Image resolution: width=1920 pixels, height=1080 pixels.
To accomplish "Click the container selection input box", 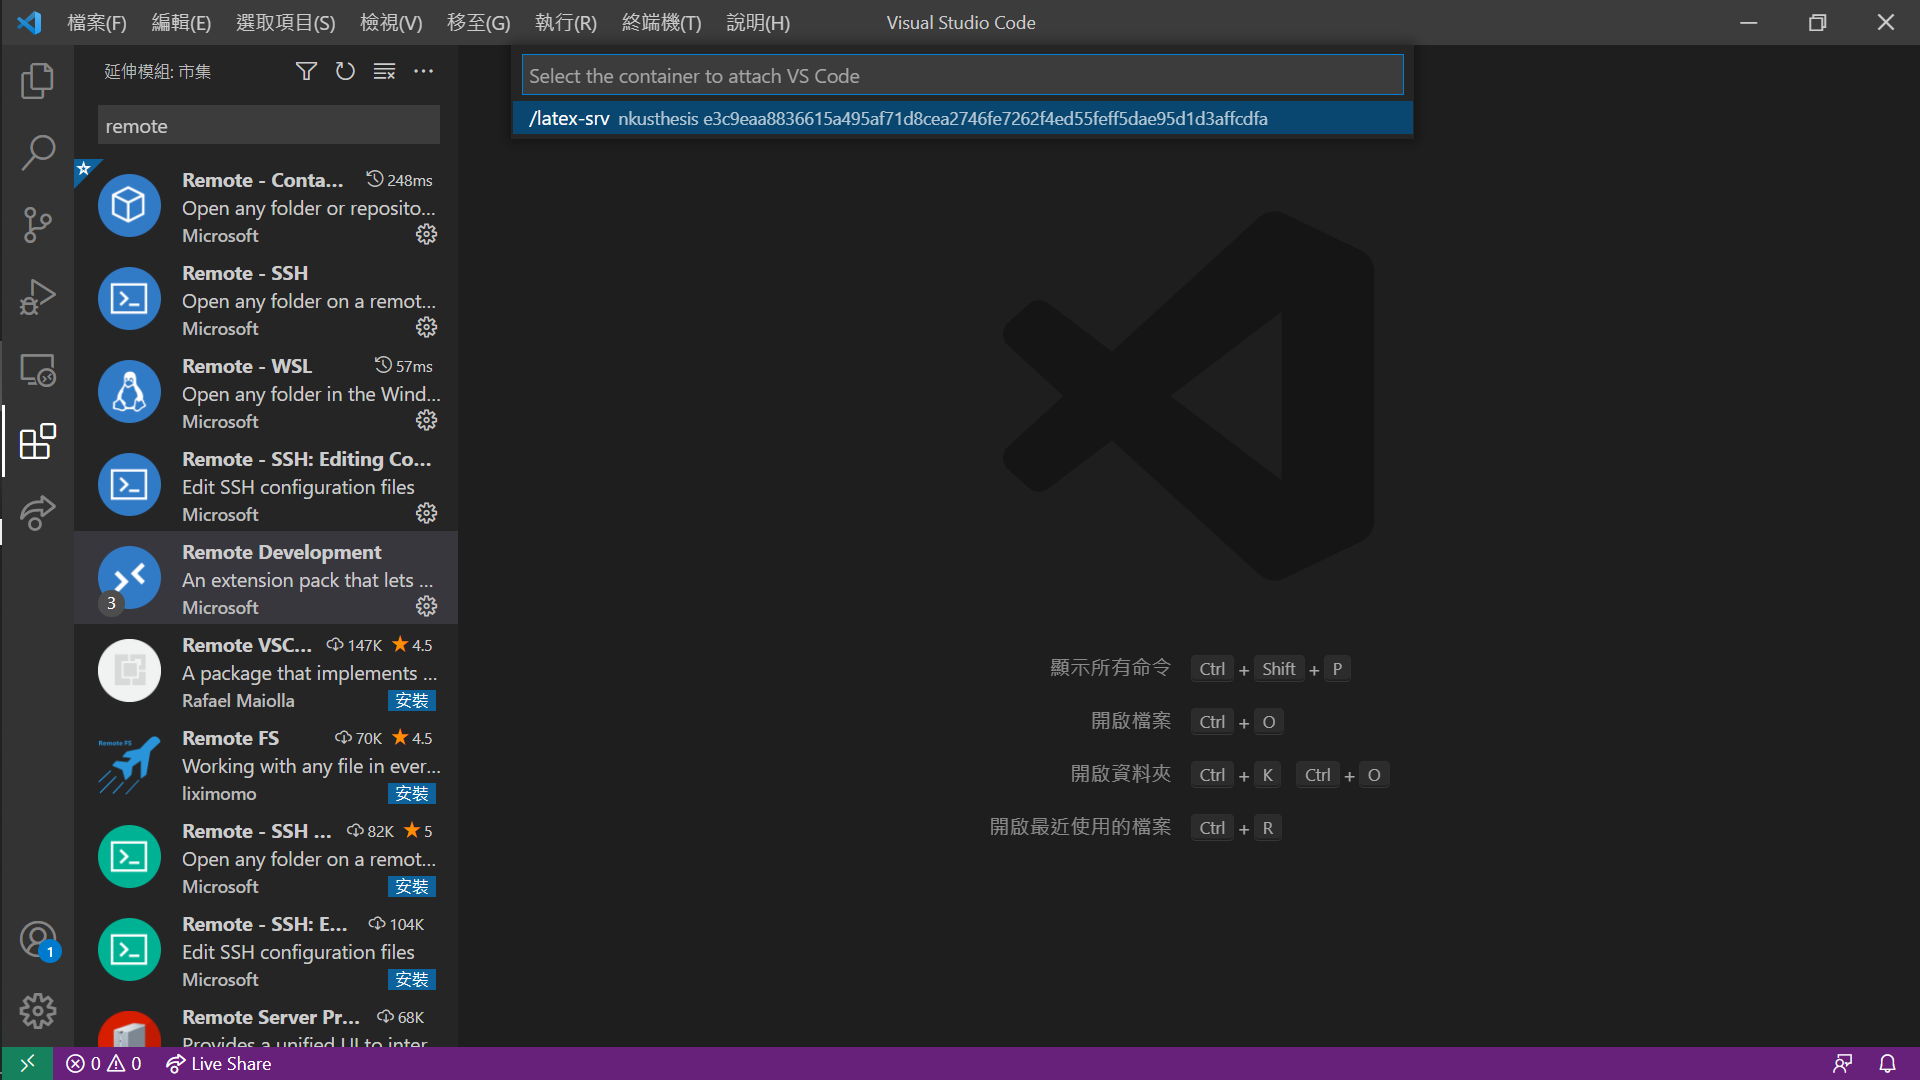I will coord(962,76).
